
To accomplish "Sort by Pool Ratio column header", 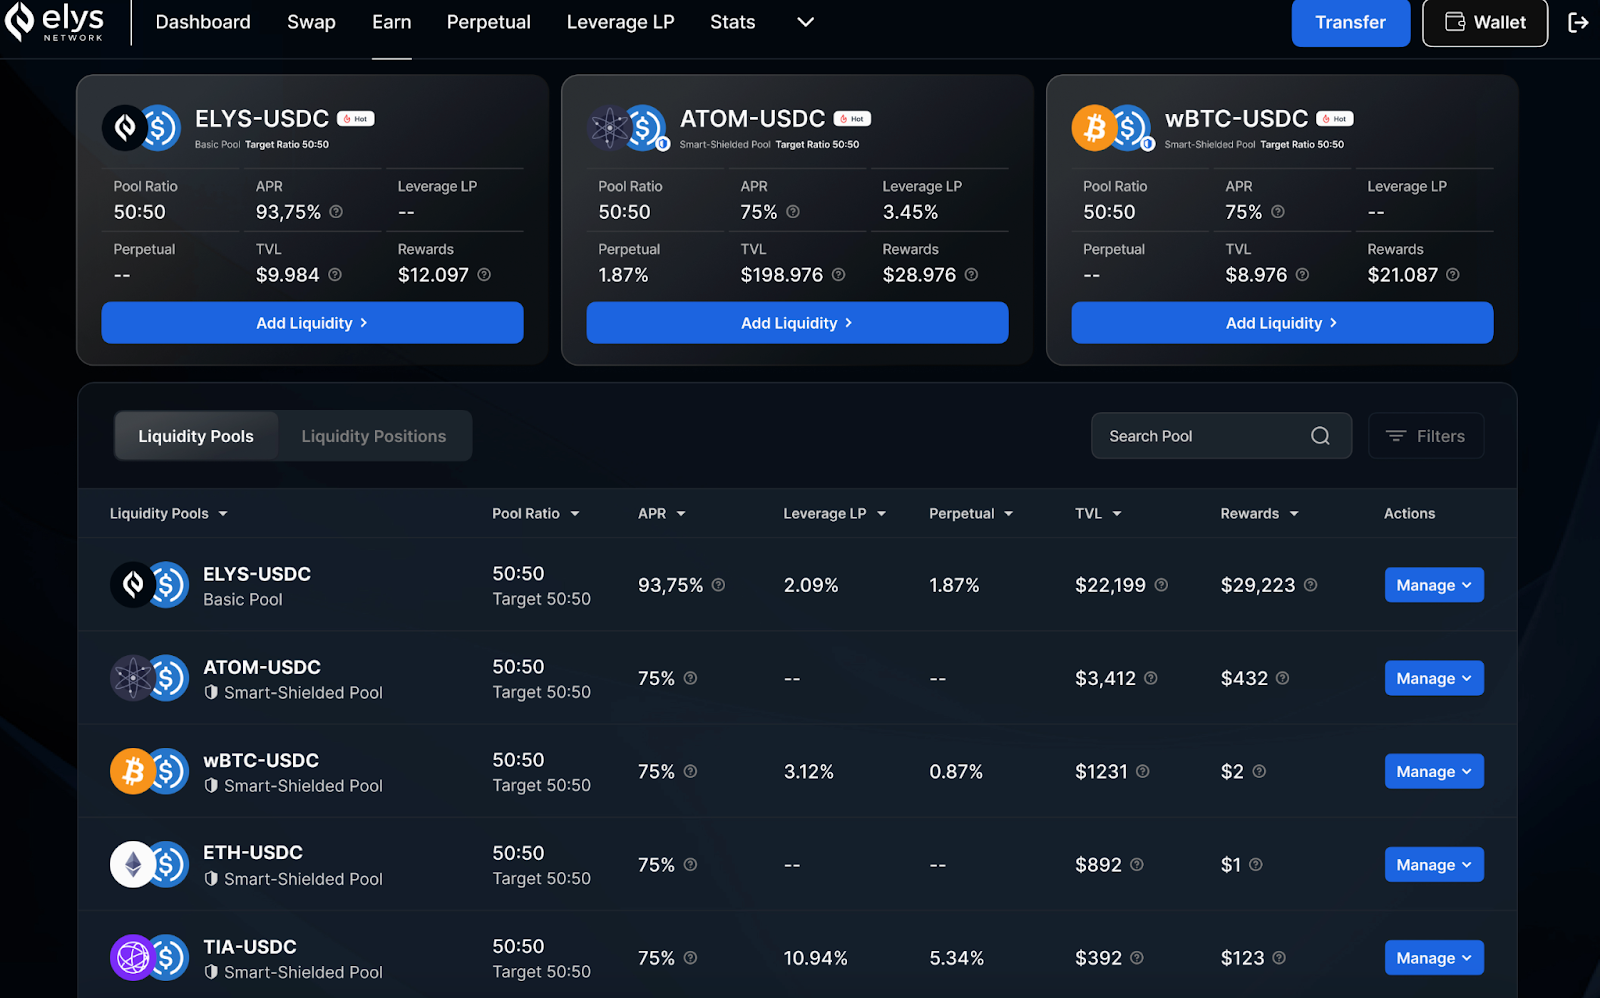I will 536,514.
